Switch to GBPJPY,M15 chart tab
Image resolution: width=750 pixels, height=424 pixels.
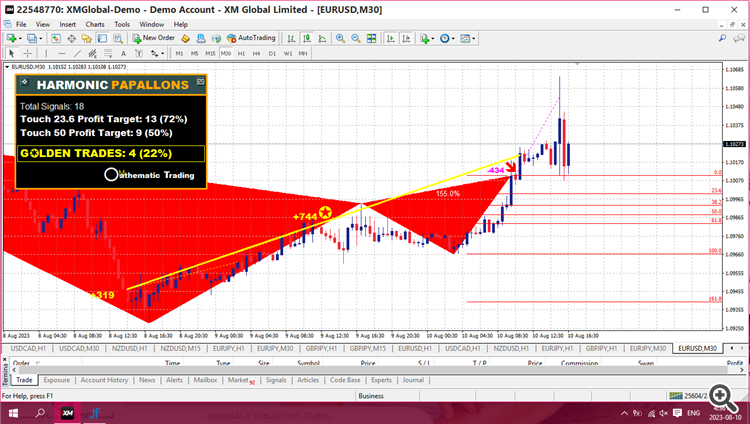click(x=367, y=348)
